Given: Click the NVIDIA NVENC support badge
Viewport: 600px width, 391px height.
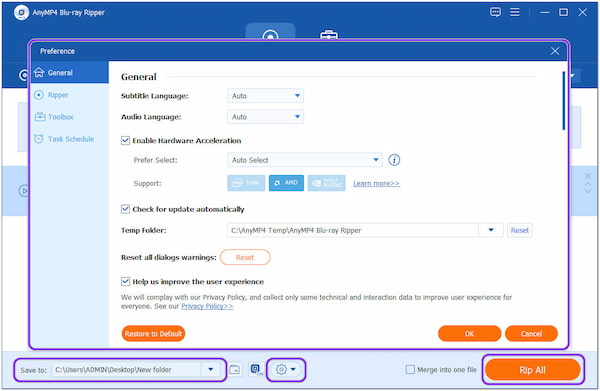Looking at the screenshot, I should (326, 183).
